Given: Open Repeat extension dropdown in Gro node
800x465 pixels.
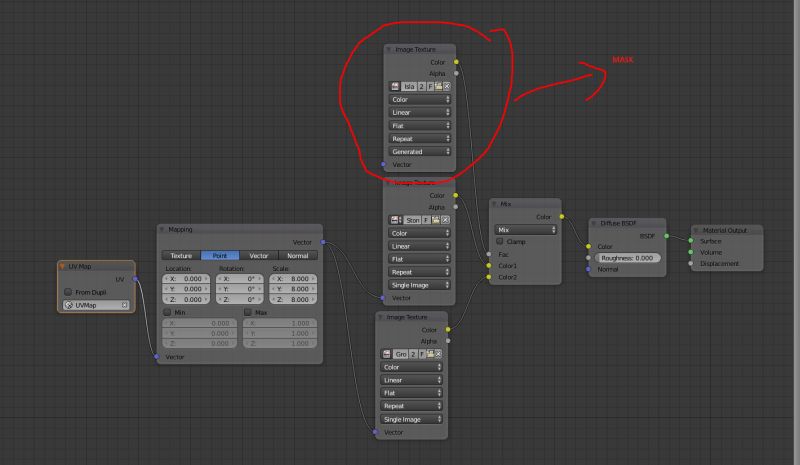Looking at the screenshot, I should 411,406.
